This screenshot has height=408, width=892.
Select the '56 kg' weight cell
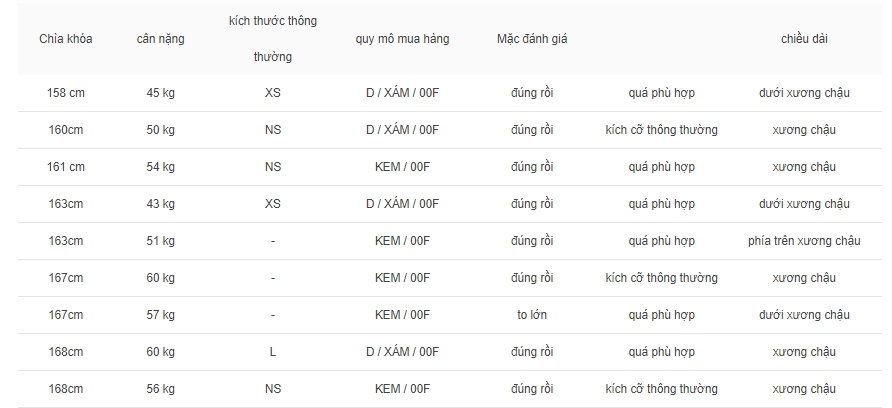click(x=160, y=389)
